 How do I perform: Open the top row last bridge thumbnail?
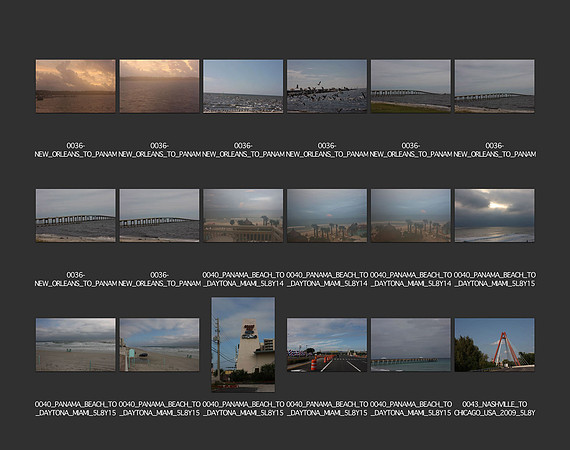pyautogui.click(x=494, y=86)
